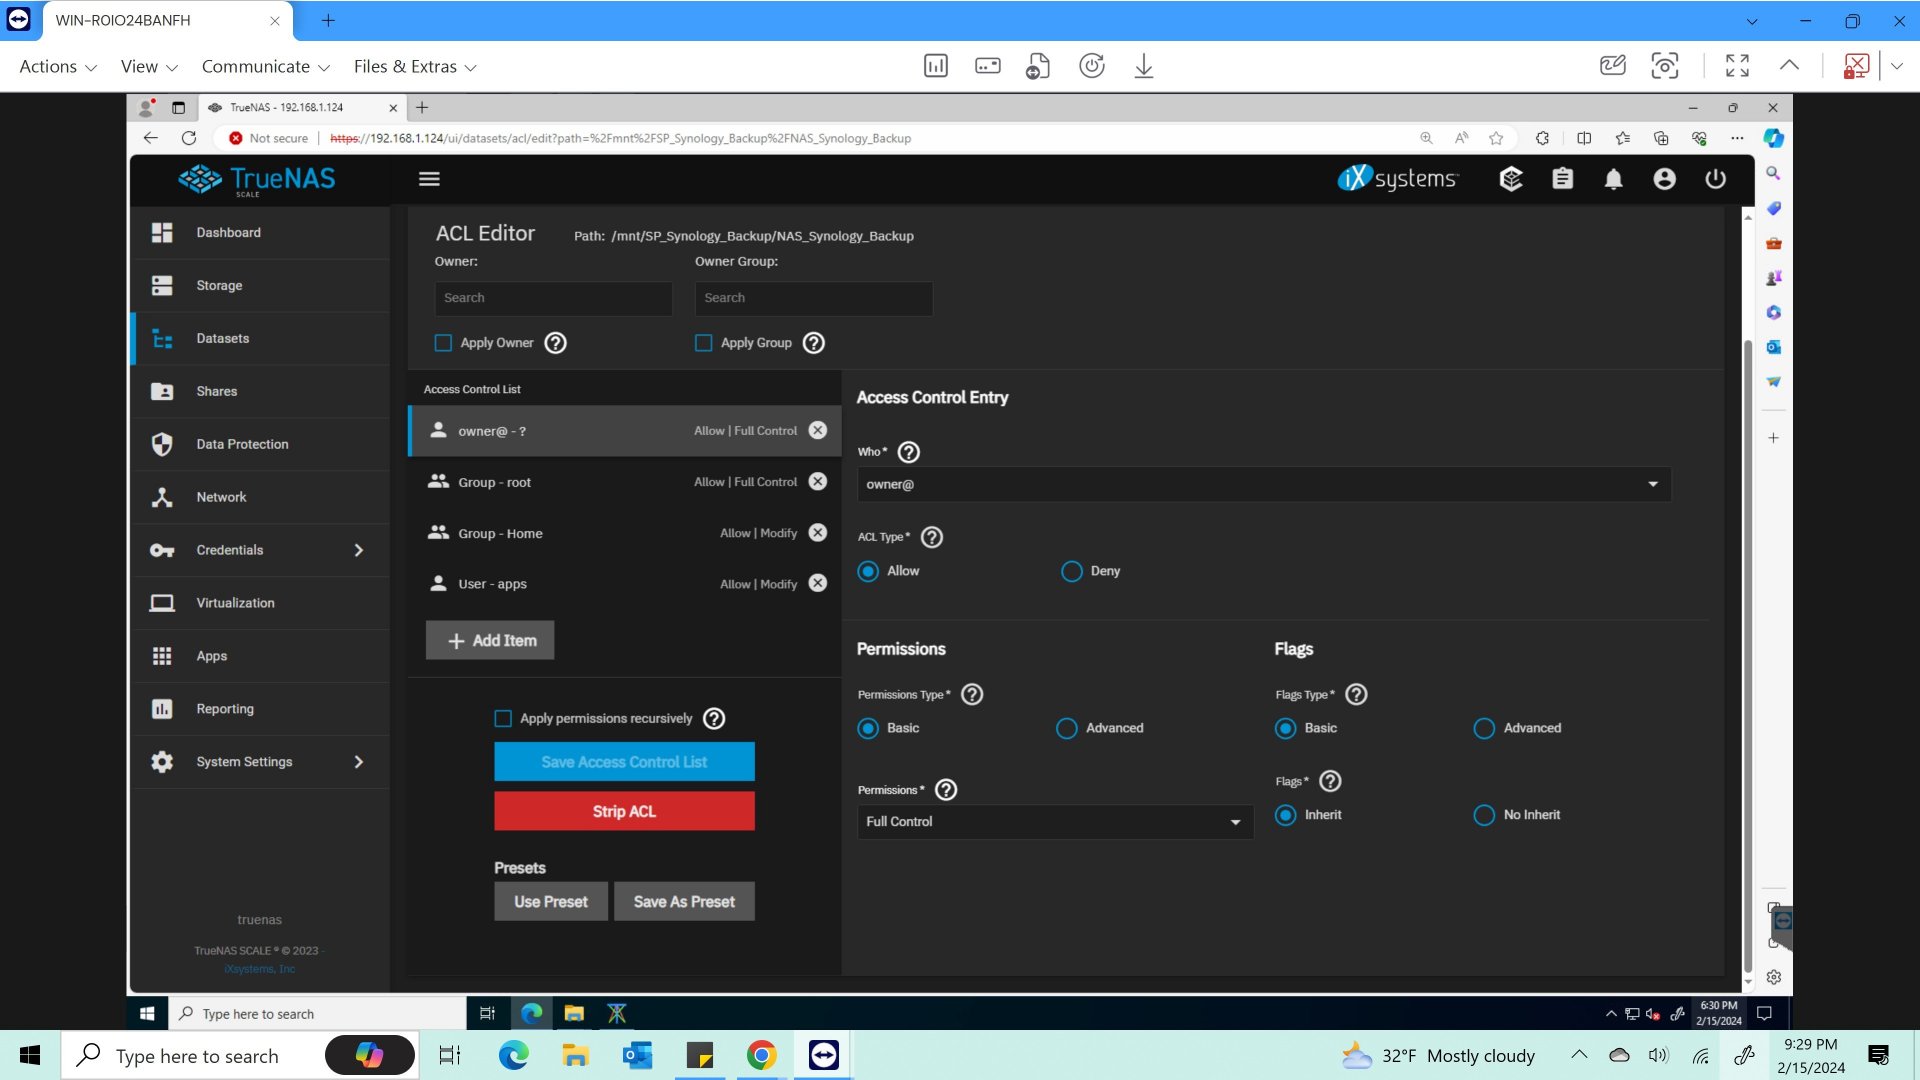Image resolution: width=1920 pixels, height=1080 pixels.
Task: Click the Owner search field
Action: point(553,298)
